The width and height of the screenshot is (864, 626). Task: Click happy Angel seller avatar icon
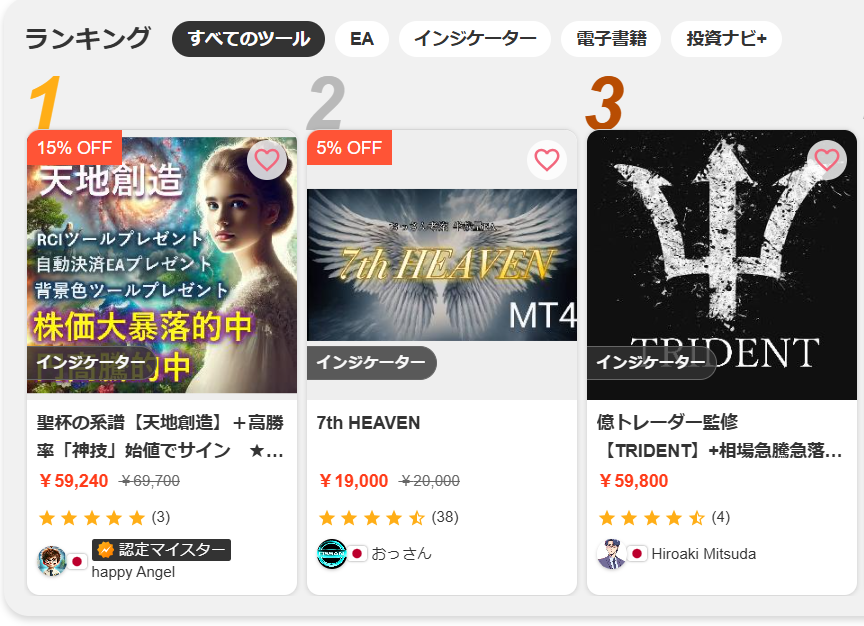click(x=52, y=561)
